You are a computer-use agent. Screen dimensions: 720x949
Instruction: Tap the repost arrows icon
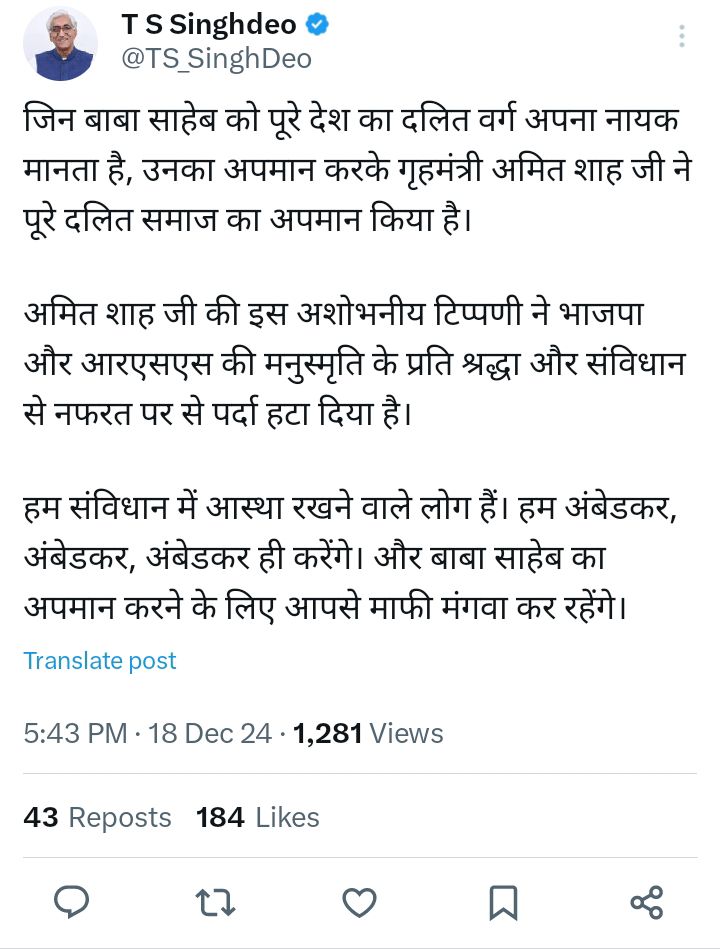215,903
